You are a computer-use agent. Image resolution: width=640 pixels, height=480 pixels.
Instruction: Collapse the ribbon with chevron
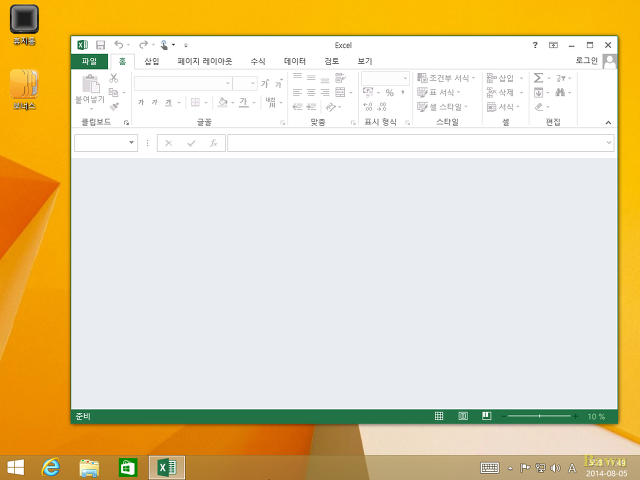click(608, 122)
